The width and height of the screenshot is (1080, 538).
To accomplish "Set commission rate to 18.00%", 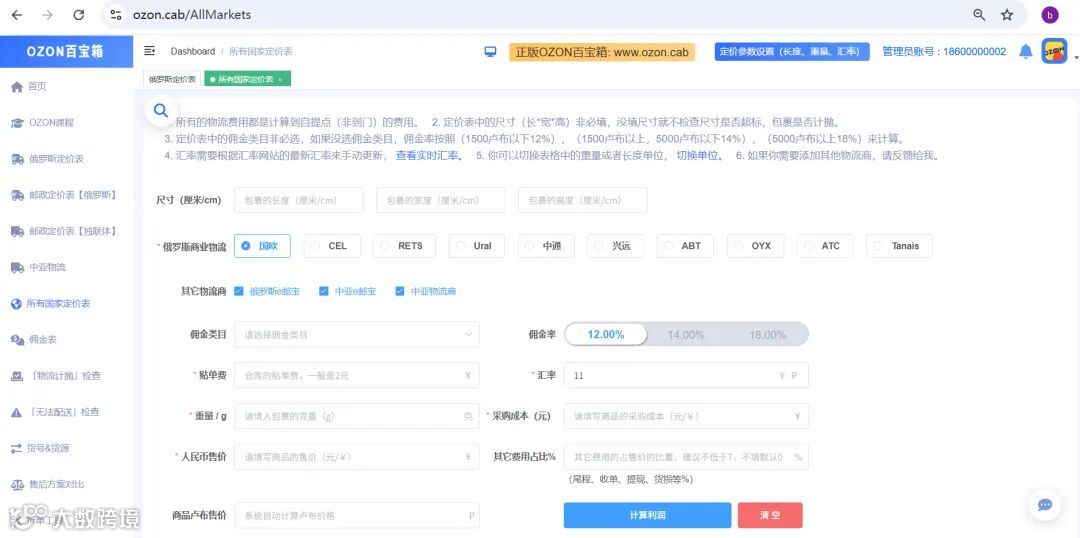I will tap(767, 335).
